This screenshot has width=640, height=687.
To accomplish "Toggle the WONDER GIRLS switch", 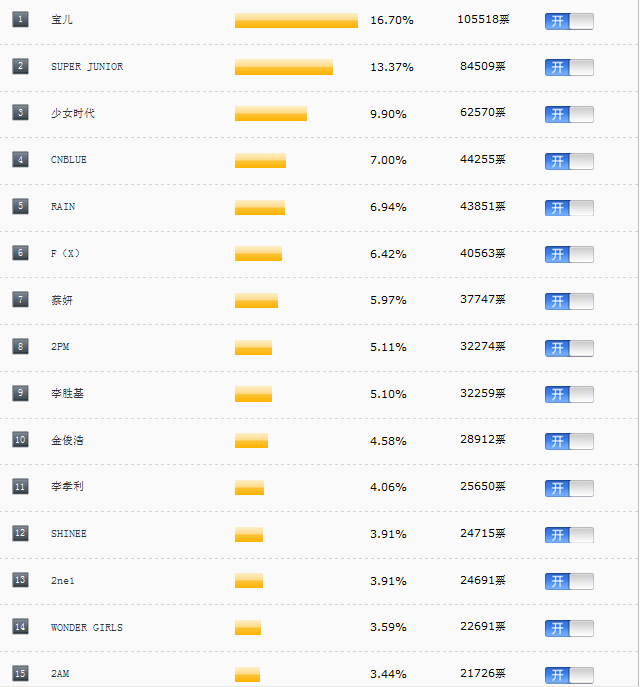I will (x=569, y=628).
